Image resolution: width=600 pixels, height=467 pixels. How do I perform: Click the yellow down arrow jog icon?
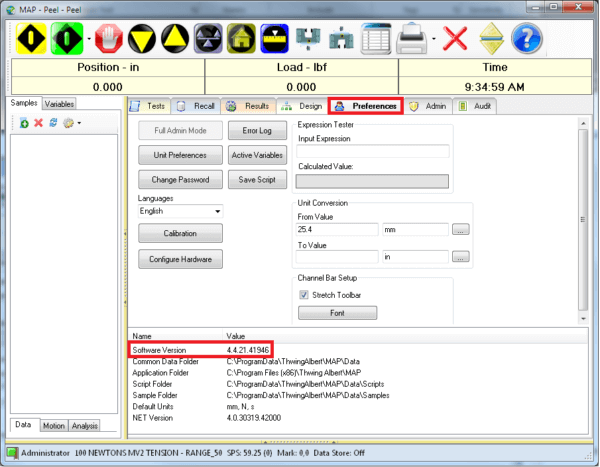[142, 38]
